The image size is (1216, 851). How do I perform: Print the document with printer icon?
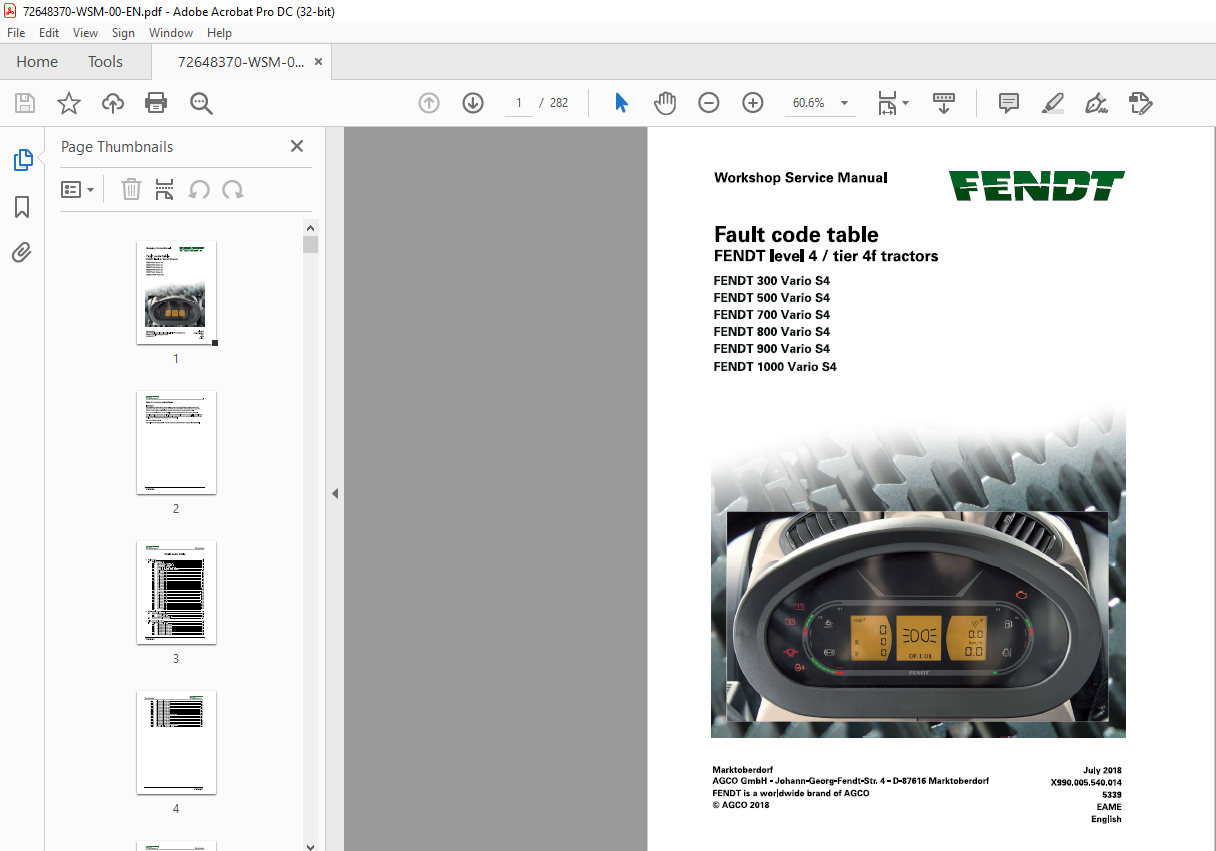(x=156, y=103)
